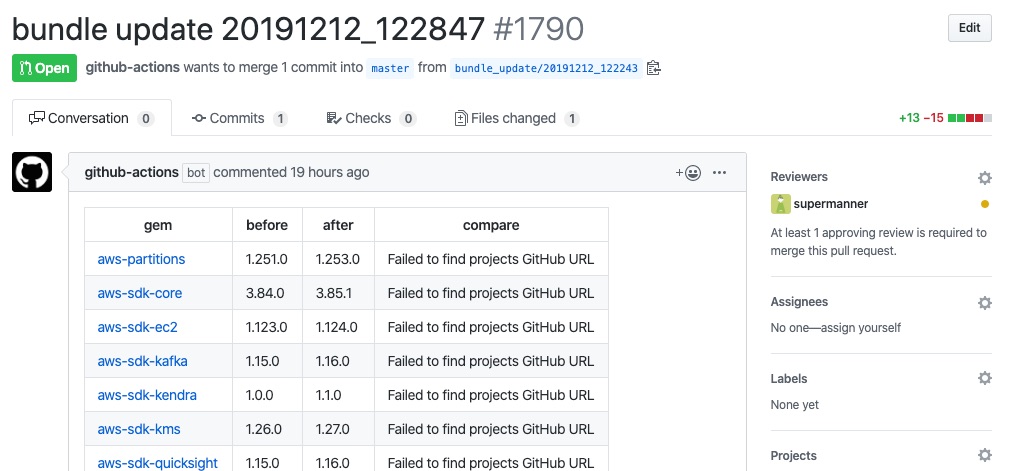Click the 1.123.0 version cell

[267, 327]
